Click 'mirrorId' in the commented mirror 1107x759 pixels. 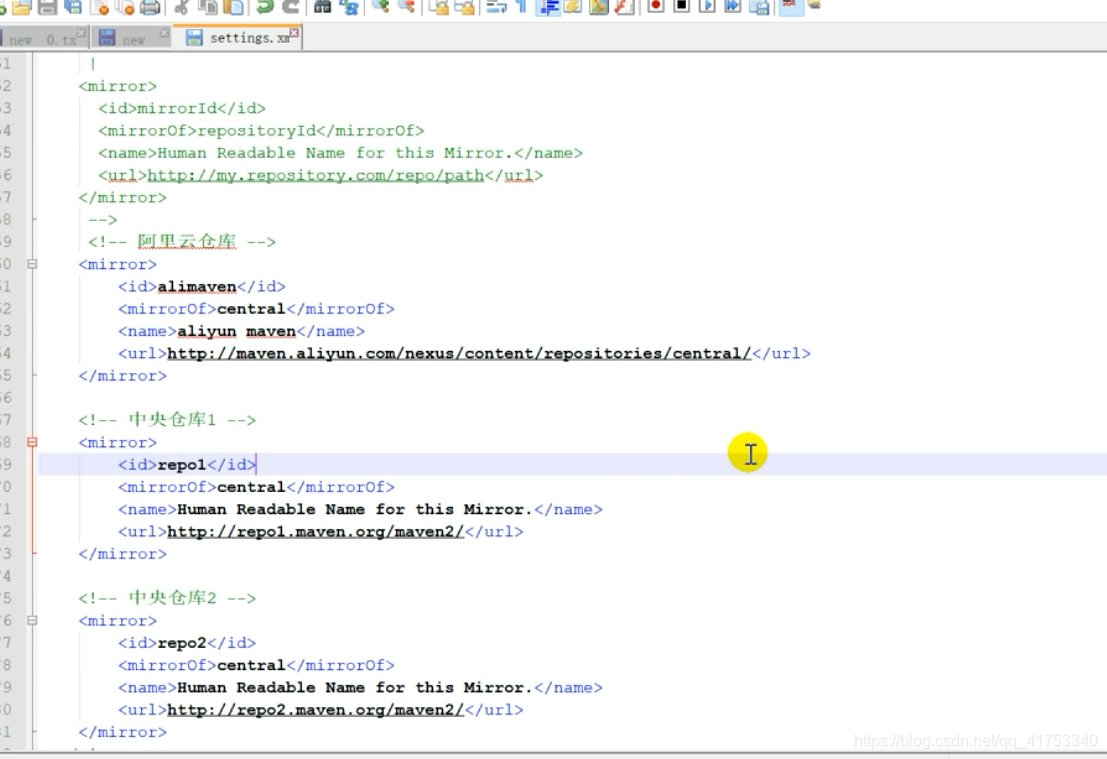click(x=176, y=108)
